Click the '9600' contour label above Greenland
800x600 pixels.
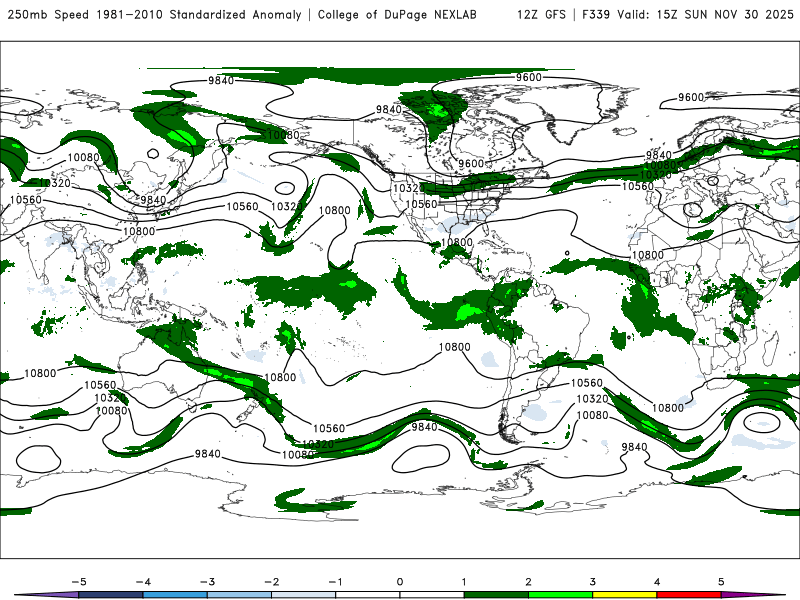coord(529,77)
